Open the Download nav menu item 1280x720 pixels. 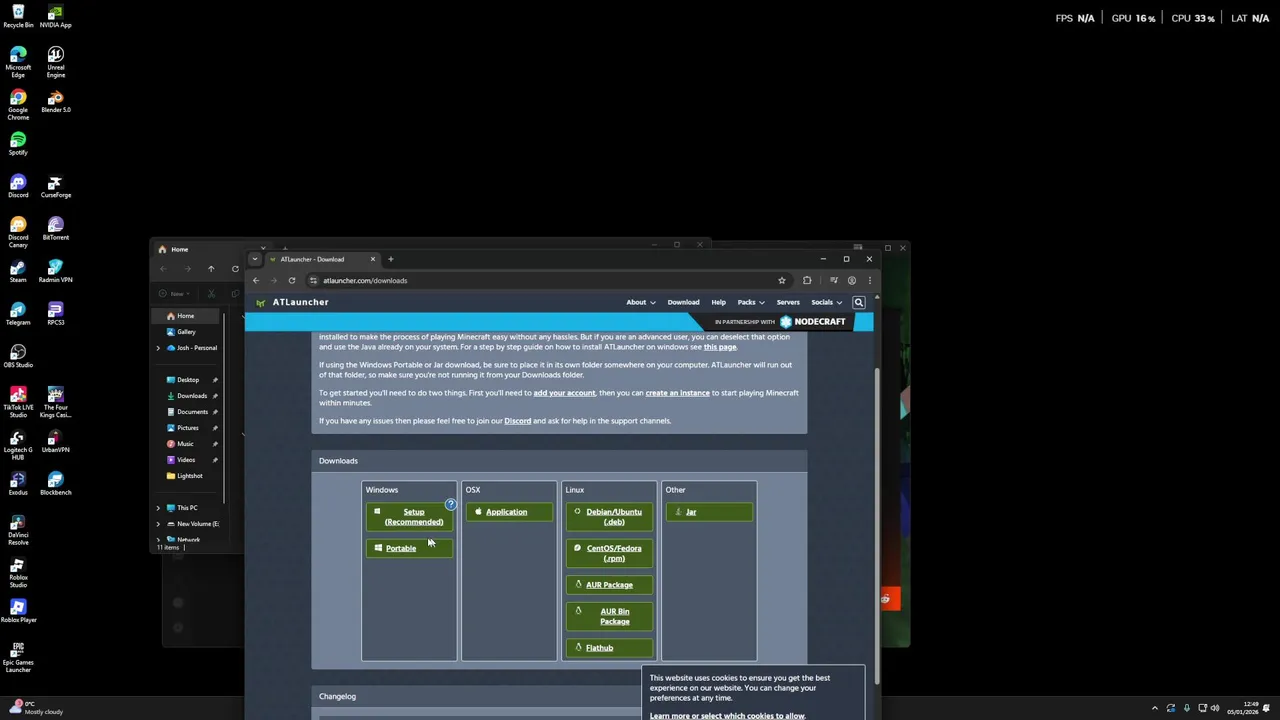coord(683,302)
